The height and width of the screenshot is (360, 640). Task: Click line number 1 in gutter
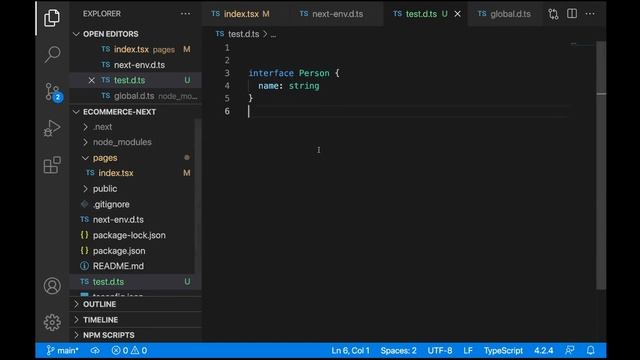click(227, 48)
